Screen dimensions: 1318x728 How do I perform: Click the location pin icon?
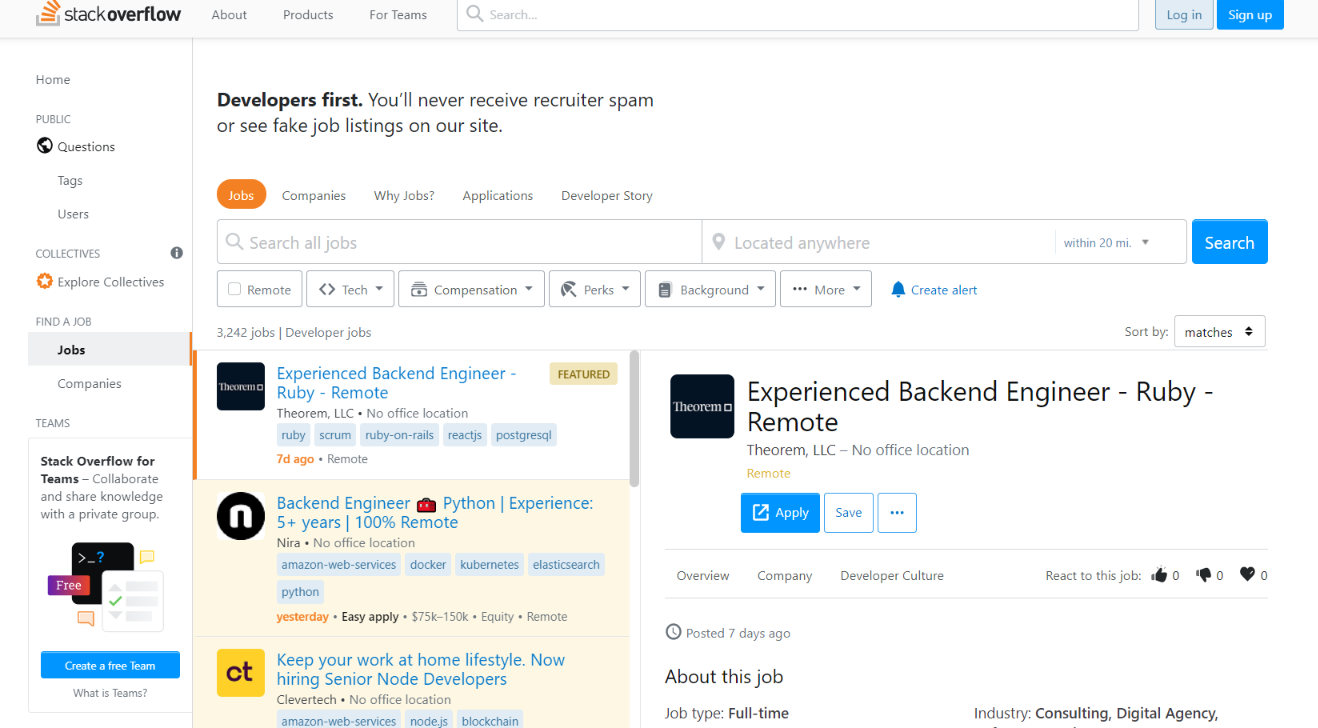click(718, 242)
